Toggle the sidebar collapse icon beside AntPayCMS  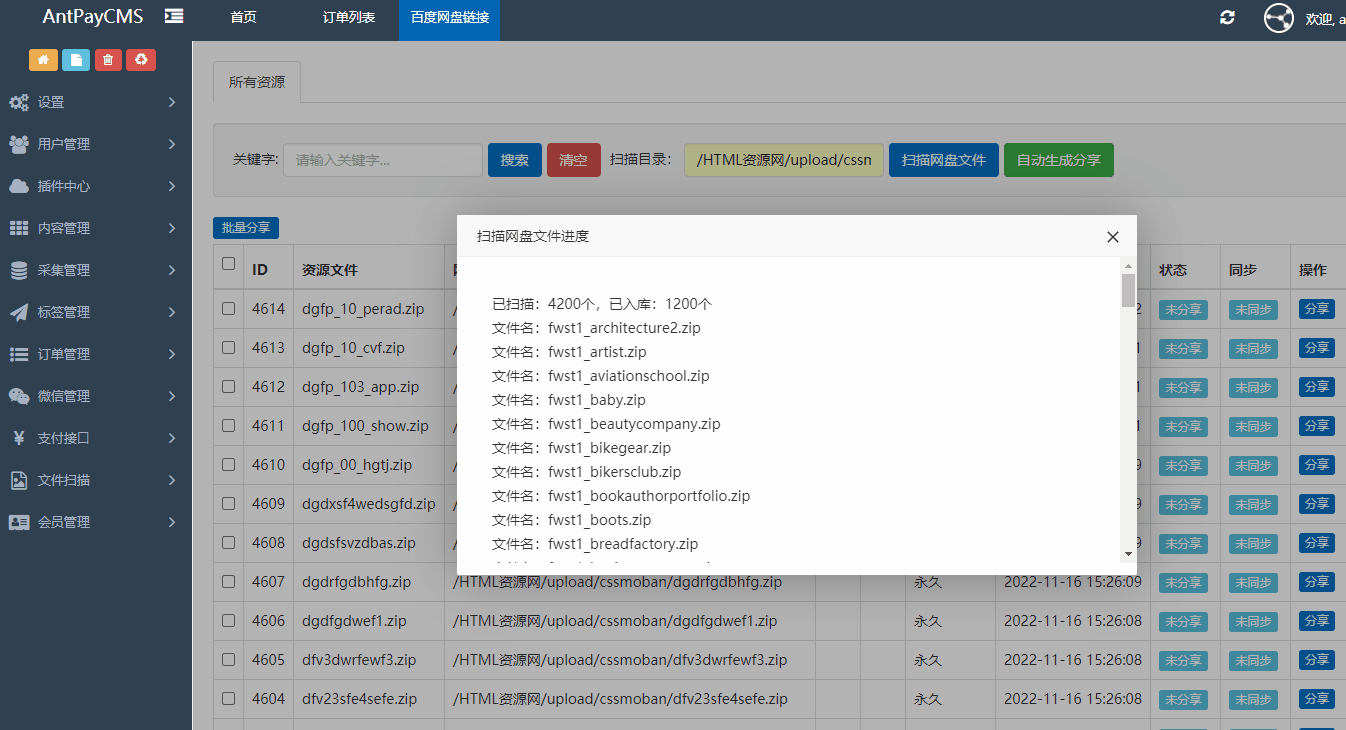pos(175,16)
